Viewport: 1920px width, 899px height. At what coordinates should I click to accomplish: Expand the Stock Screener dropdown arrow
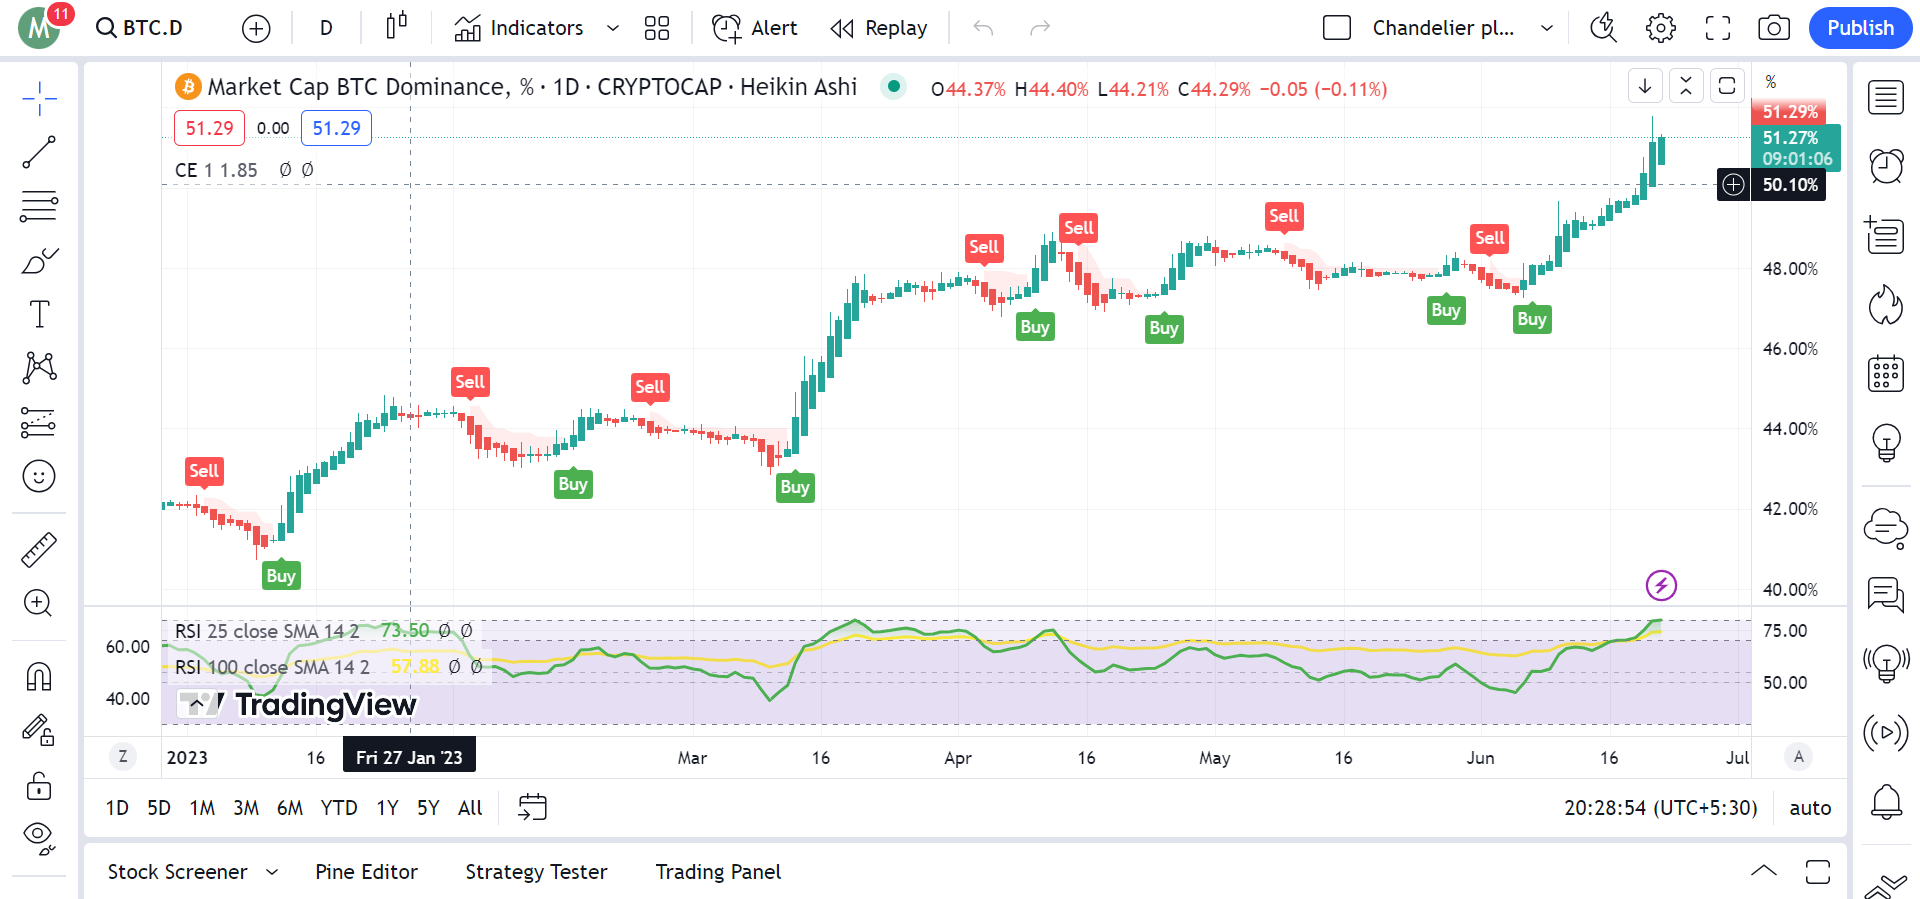(272, 872)
